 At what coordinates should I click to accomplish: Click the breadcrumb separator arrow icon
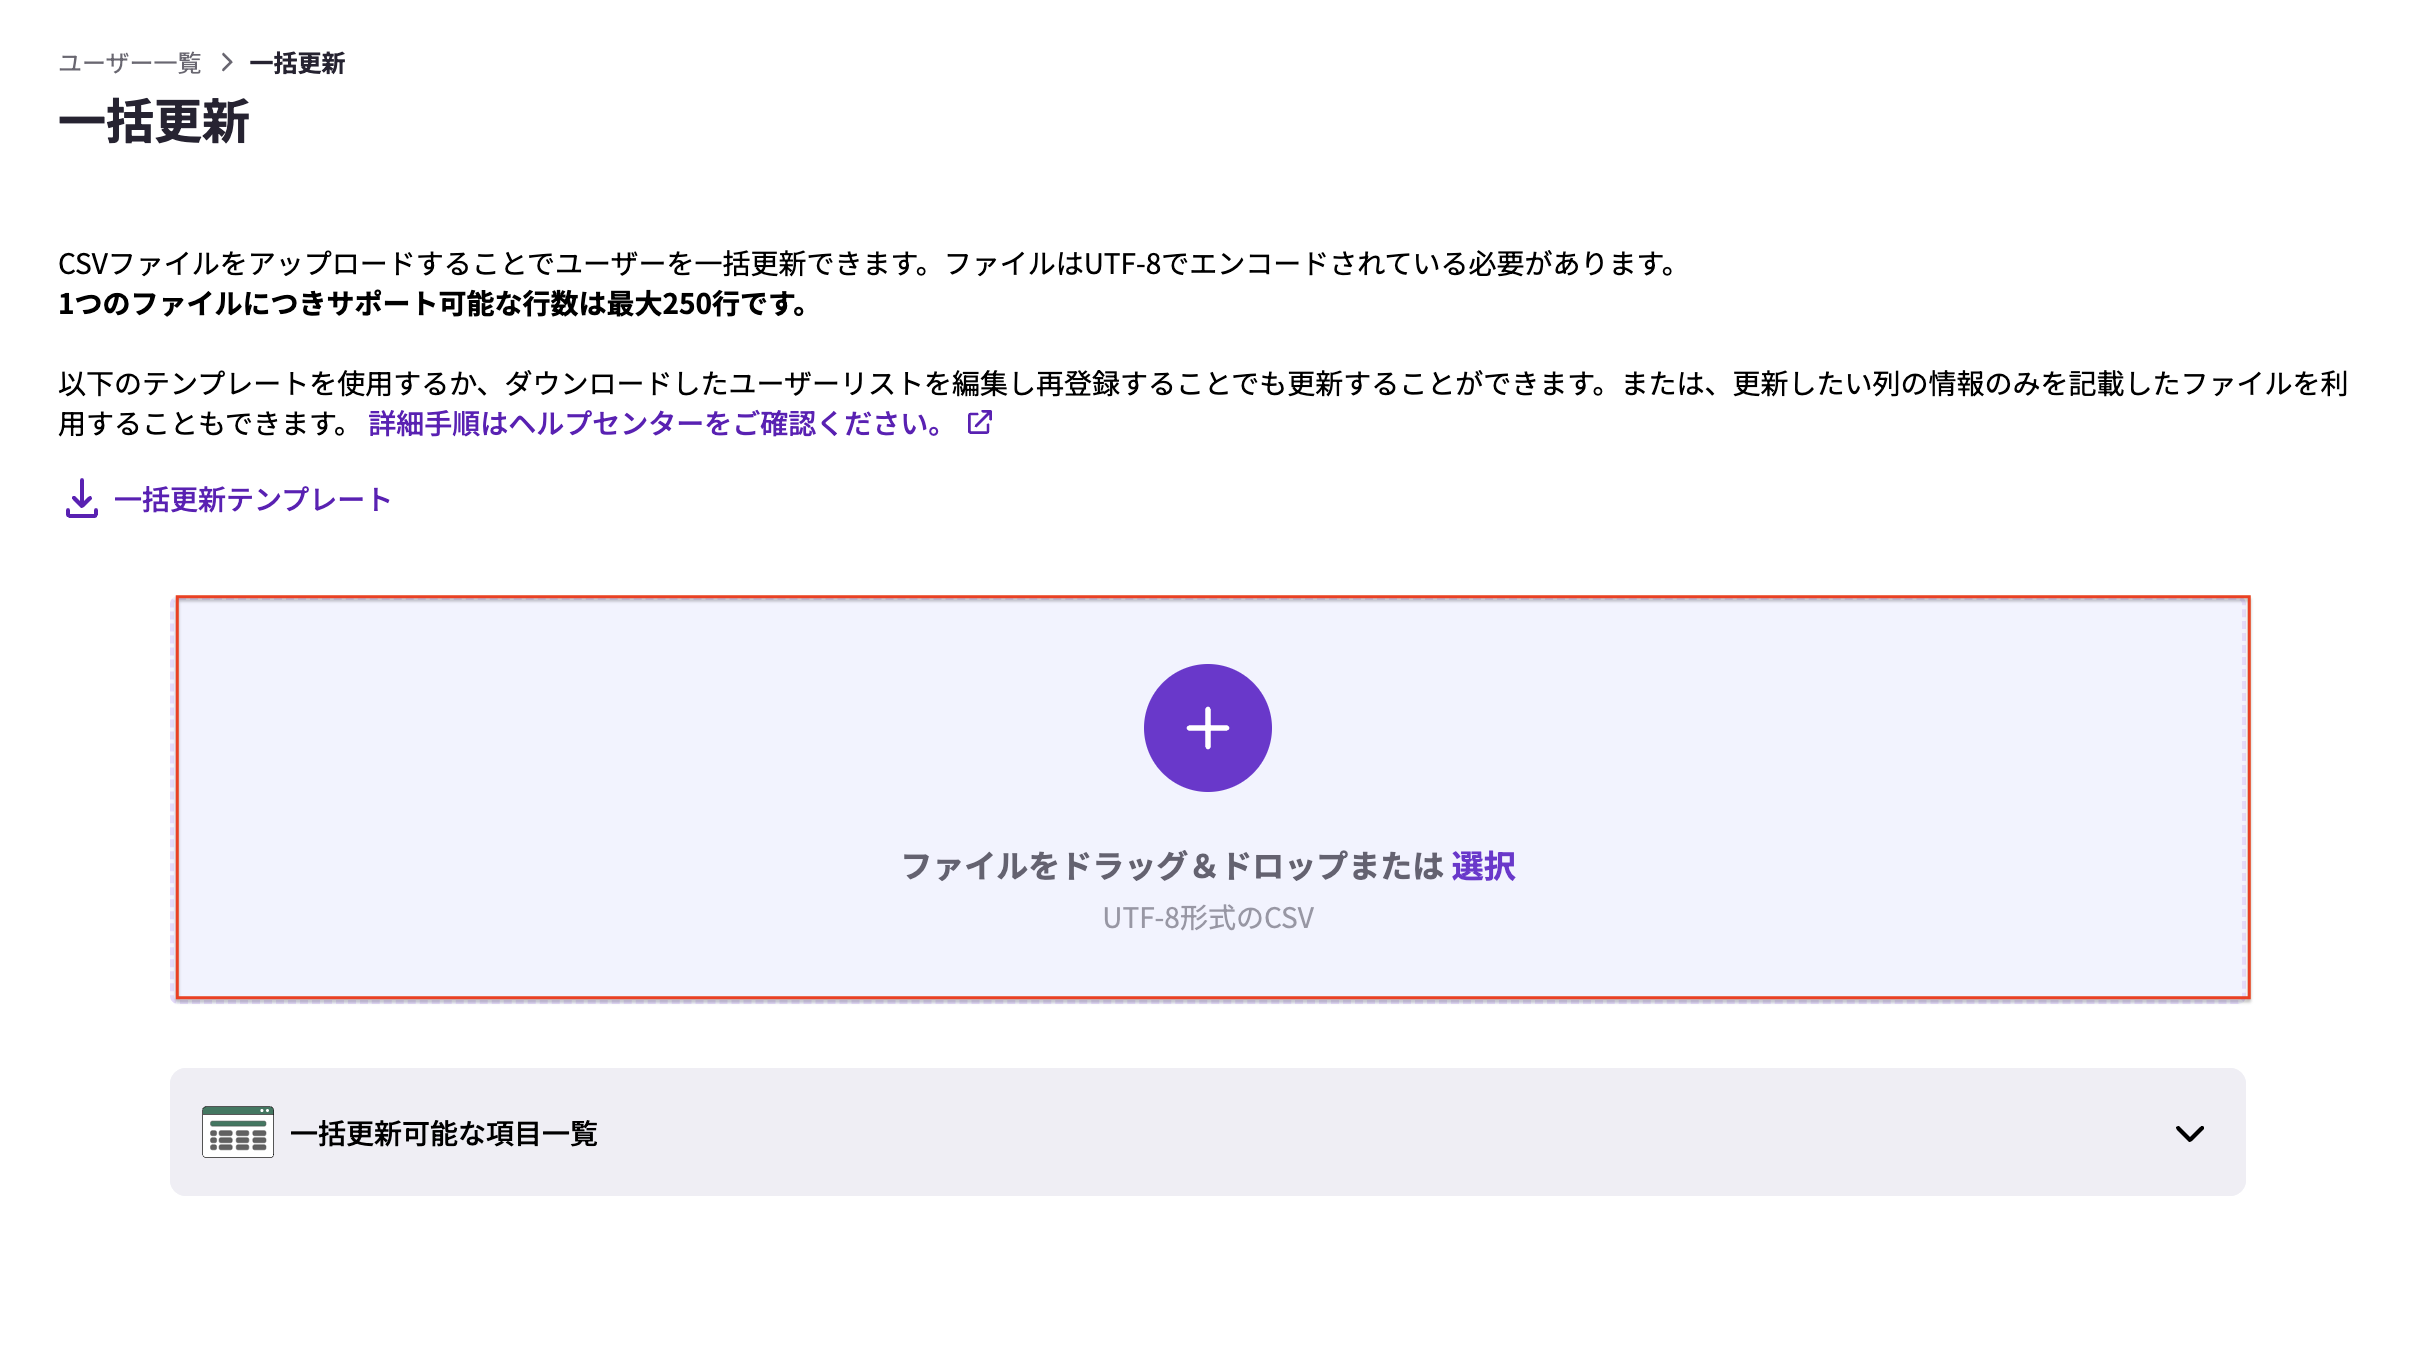tap(226, 63)
